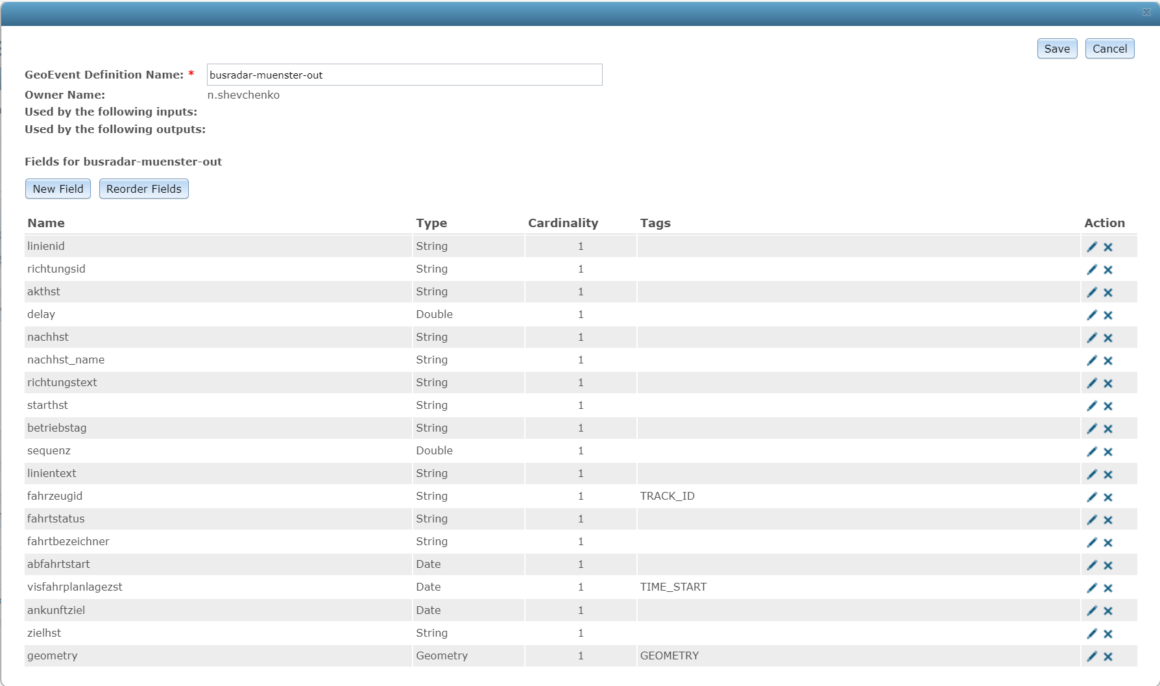
Task: Add a New Field
Action: (x=58, y=189)
